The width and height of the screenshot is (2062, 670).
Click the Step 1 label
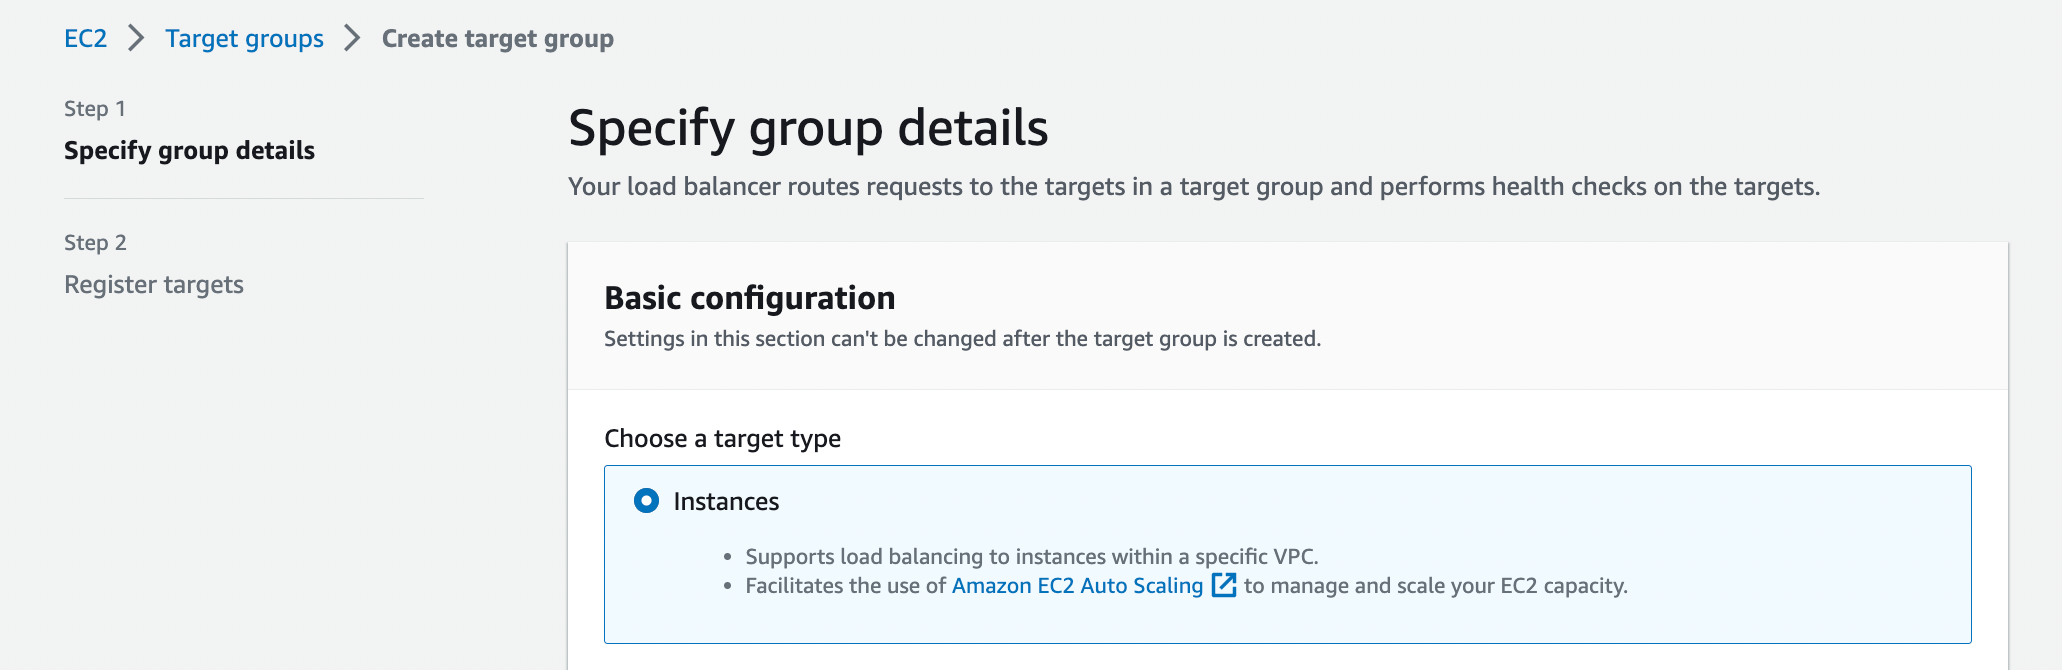pos(95,109)
